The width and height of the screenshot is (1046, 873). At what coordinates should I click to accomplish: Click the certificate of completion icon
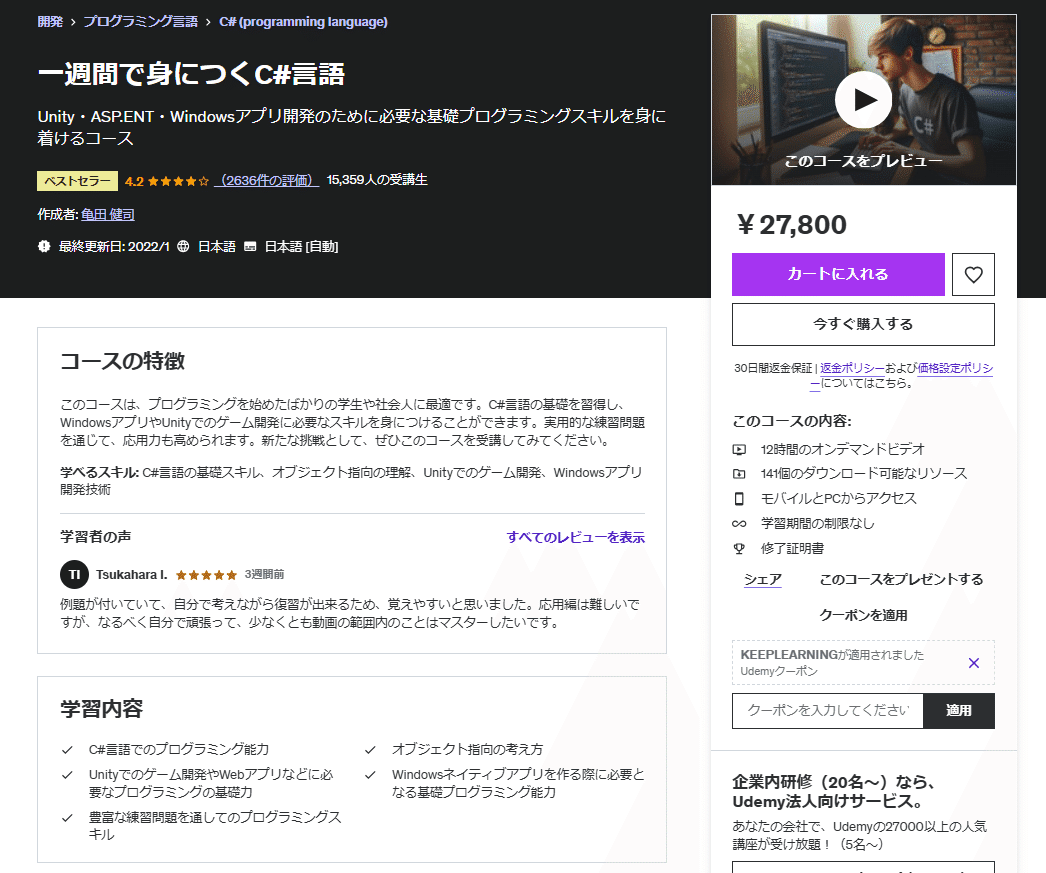[740, 547]
